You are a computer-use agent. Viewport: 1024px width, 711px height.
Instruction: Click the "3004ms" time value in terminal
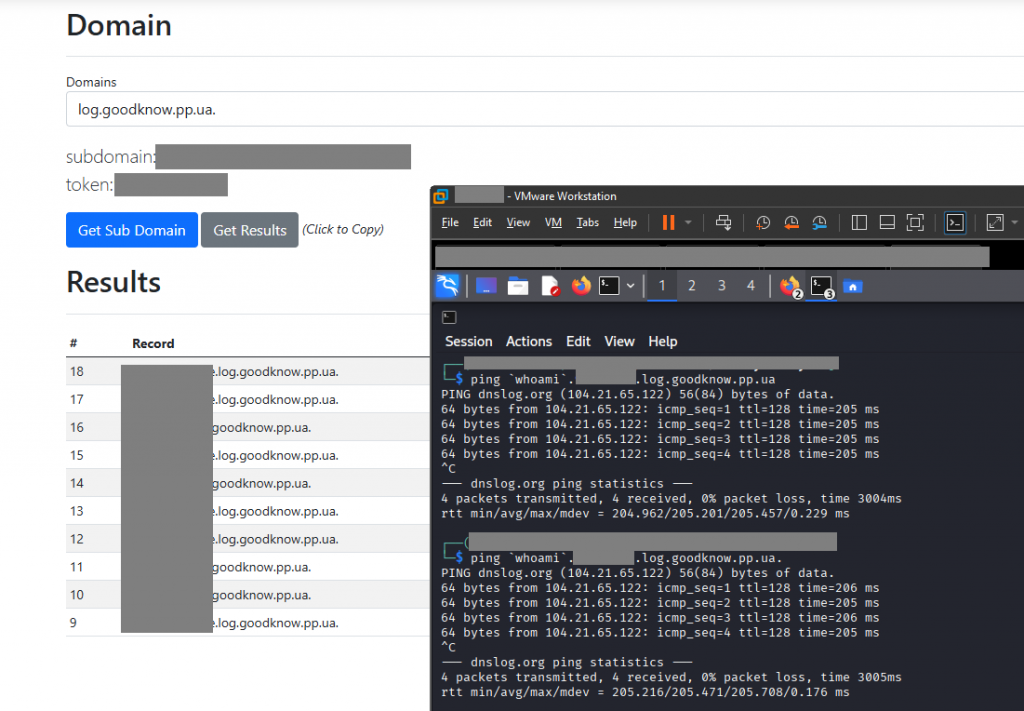tap(880, 499)
